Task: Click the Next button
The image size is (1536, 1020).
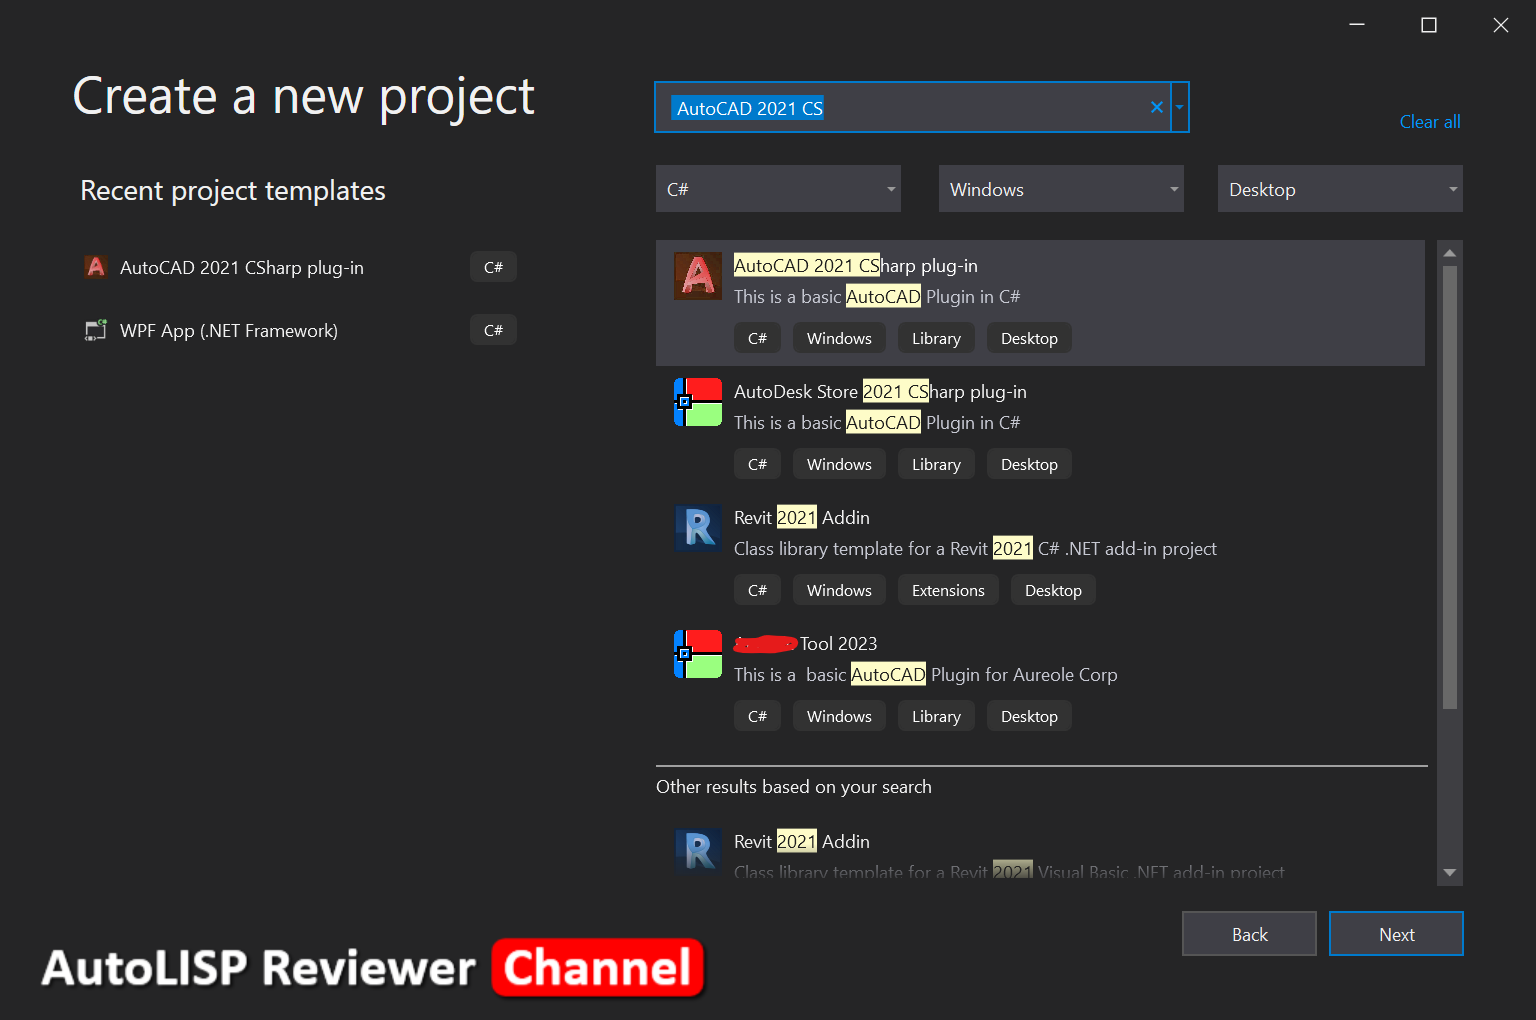Action: [1396, 934]
